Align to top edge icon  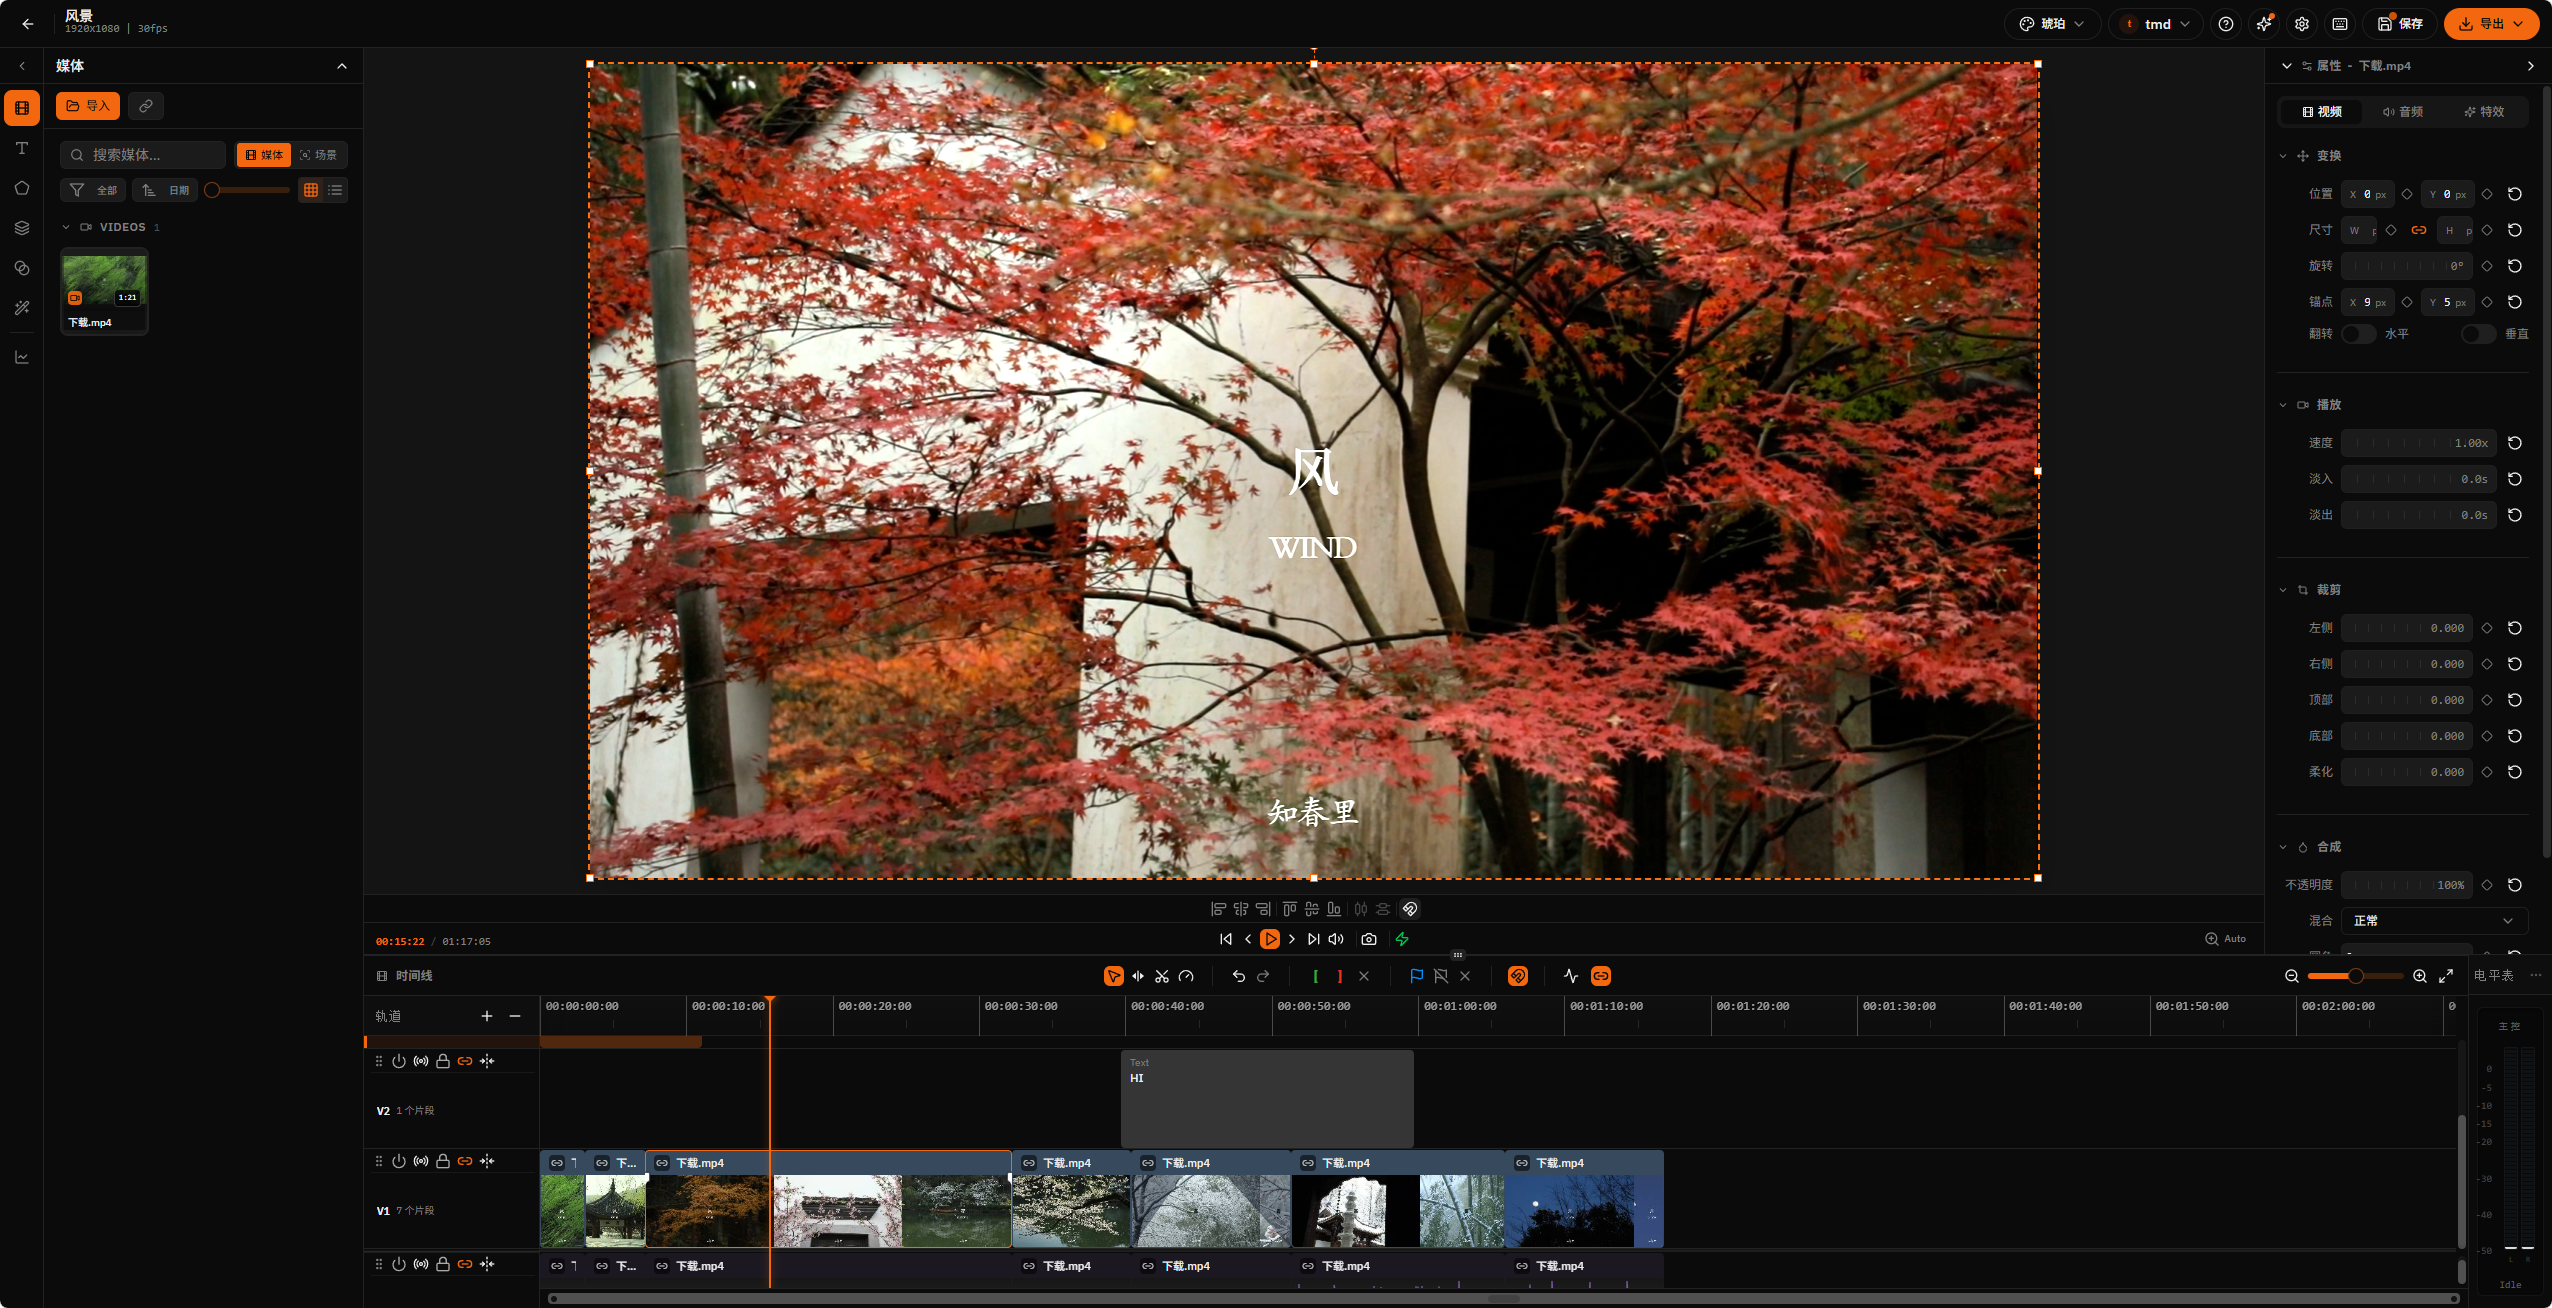point(1289,909)
